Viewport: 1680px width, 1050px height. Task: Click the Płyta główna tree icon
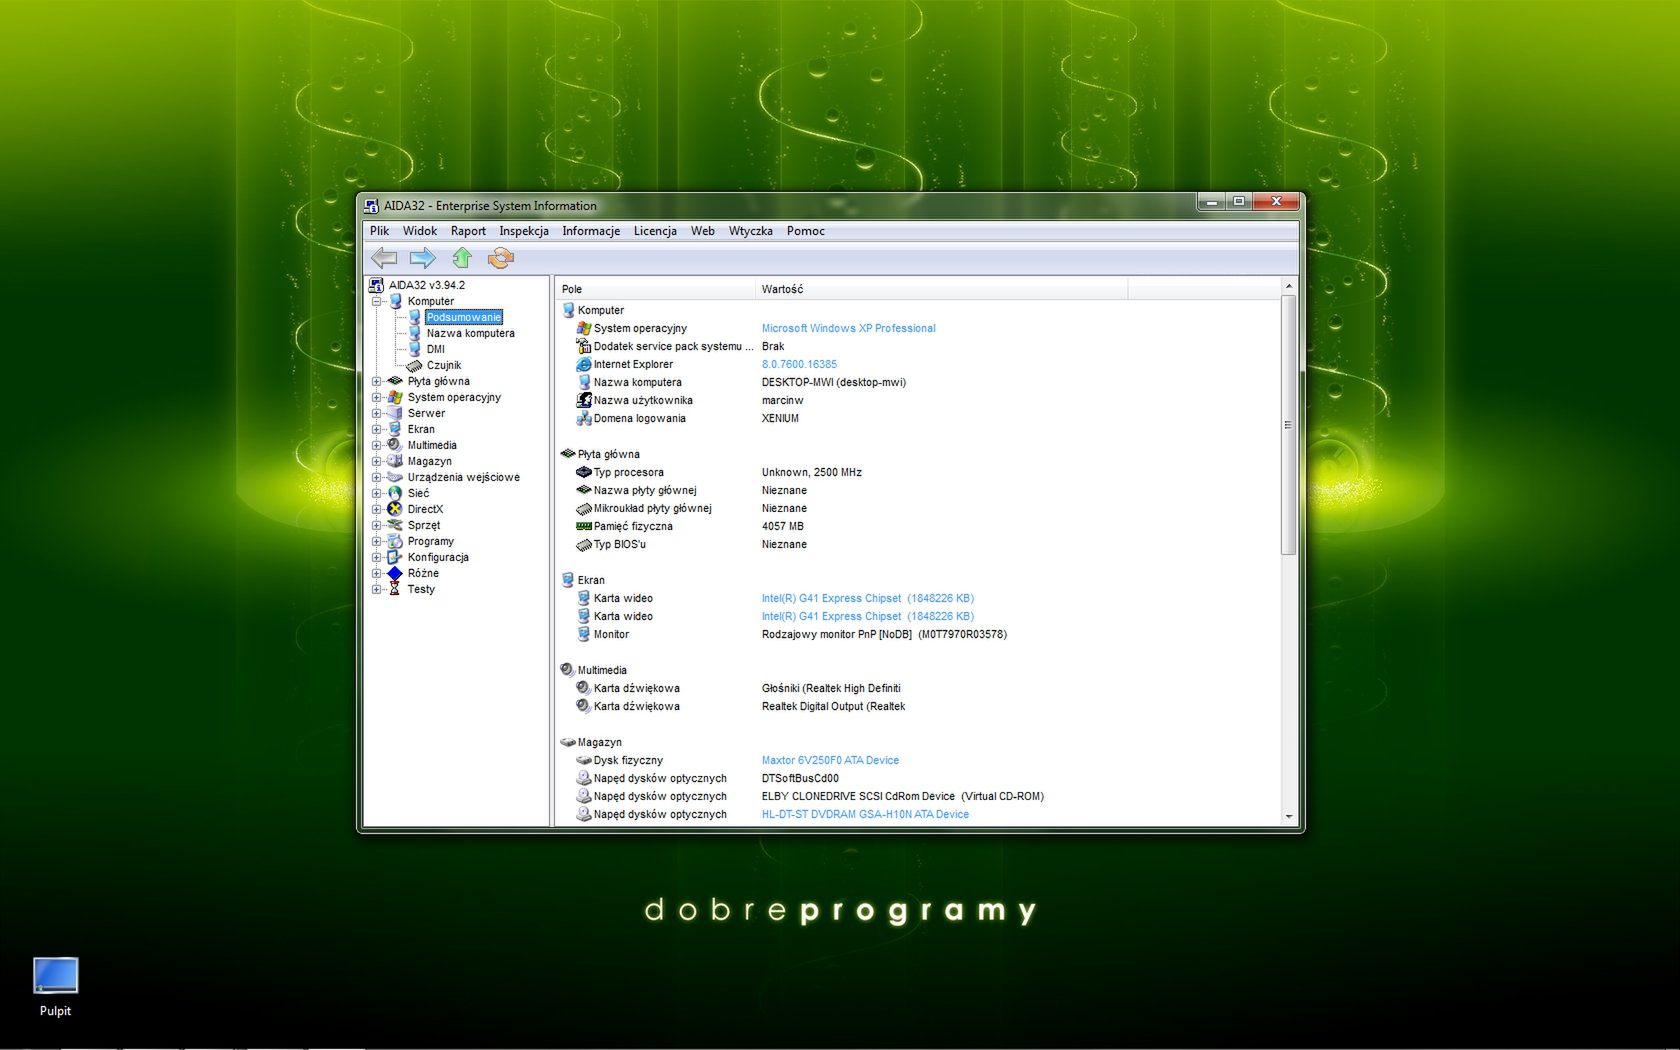pyautogui.click(x=395, y=381)
